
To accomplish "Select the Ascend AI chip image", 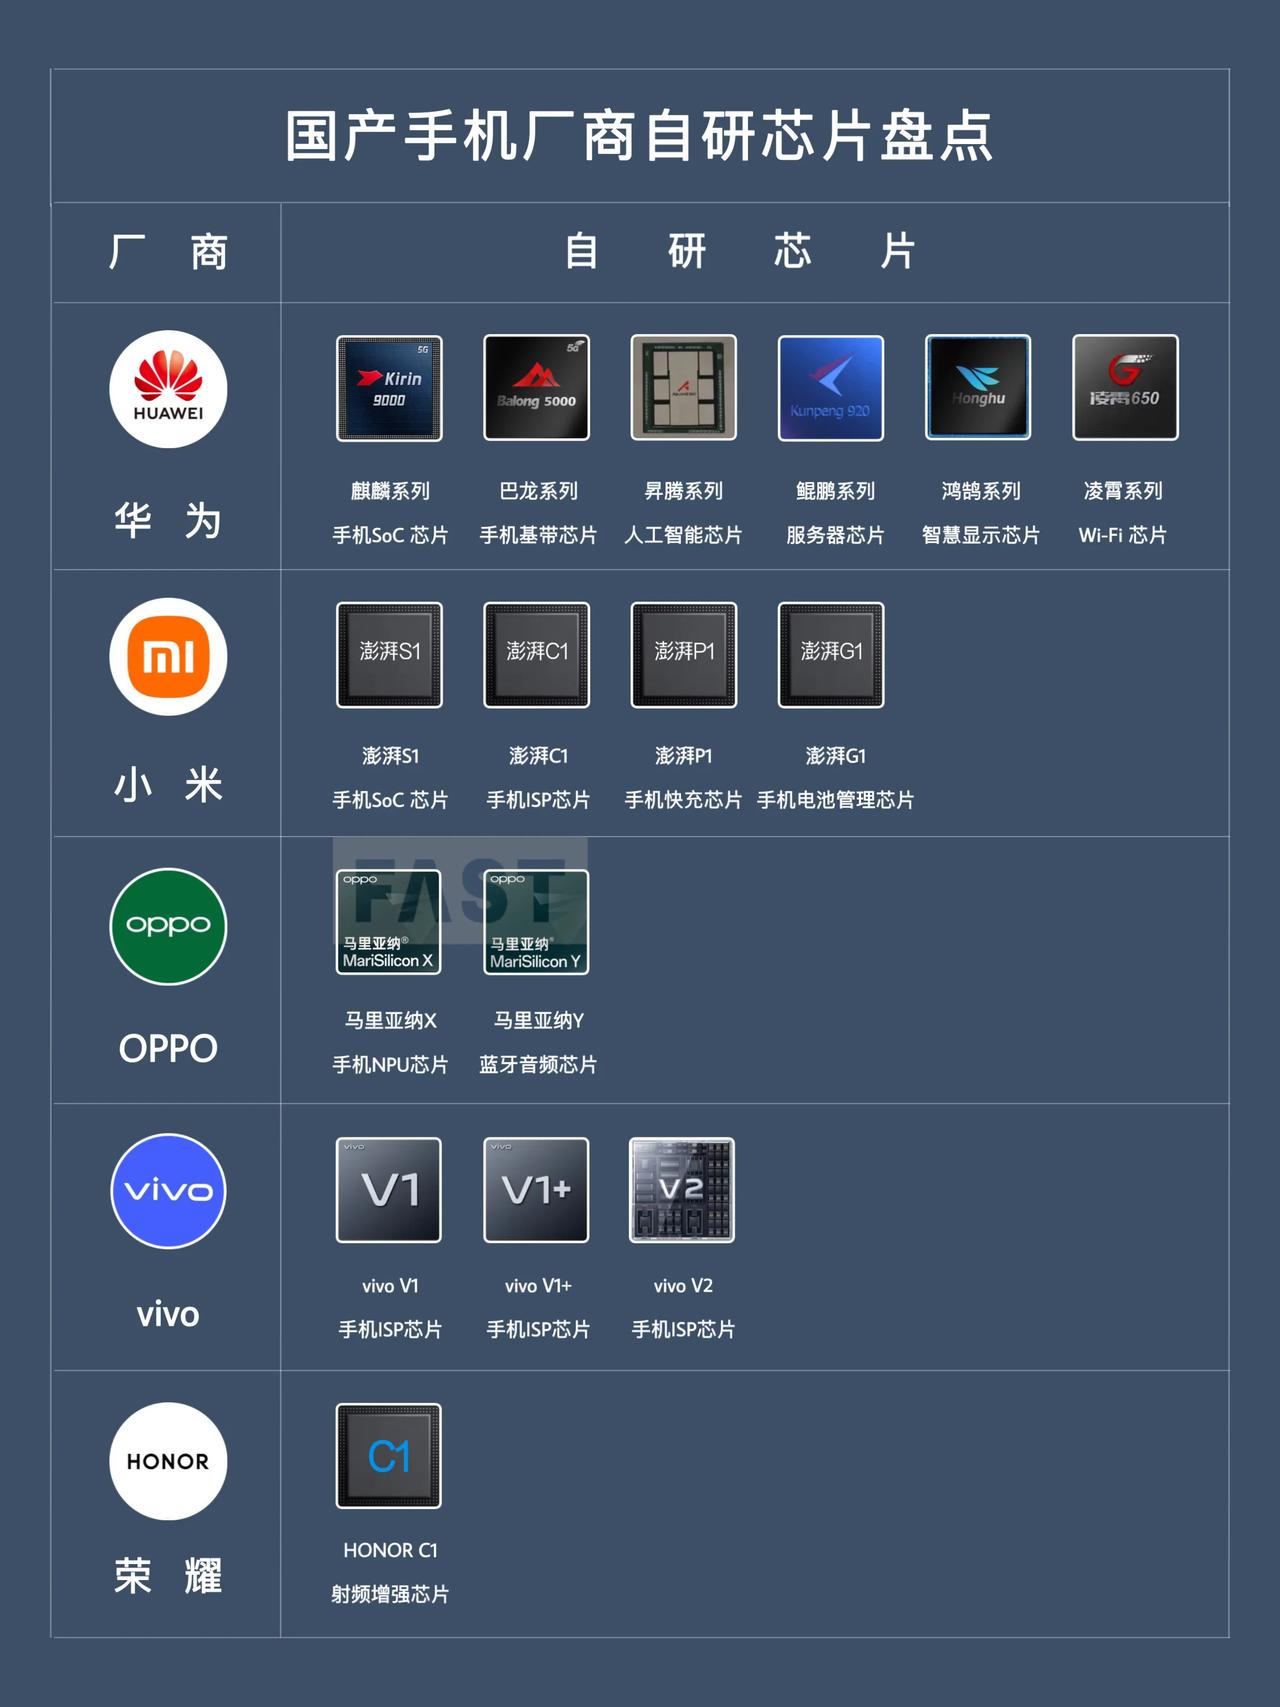I will 684,388.
